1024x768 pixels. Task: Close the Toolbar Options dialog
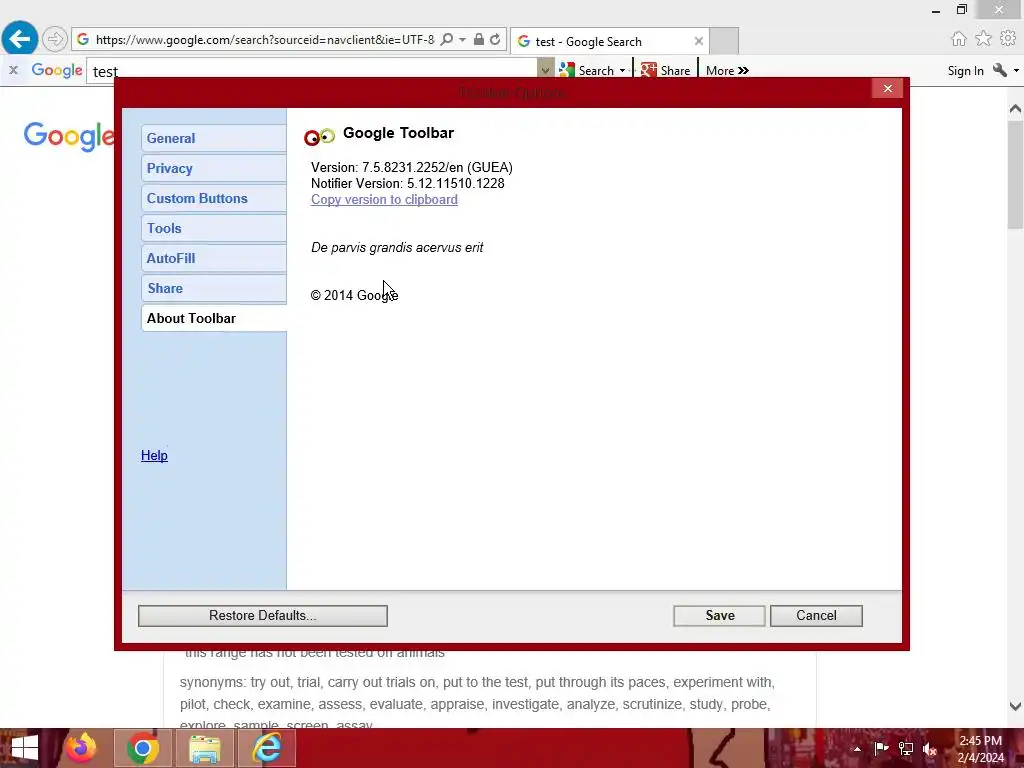click(888, 88)
